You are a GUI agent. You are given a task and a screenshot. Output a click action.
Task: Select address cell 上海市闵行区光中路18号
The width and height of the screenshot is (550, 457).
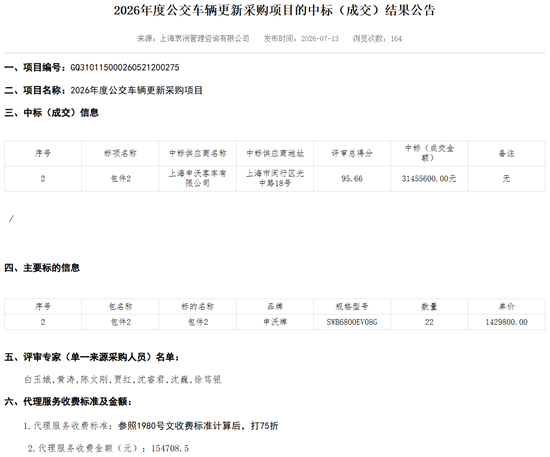(x=275, y=178)
